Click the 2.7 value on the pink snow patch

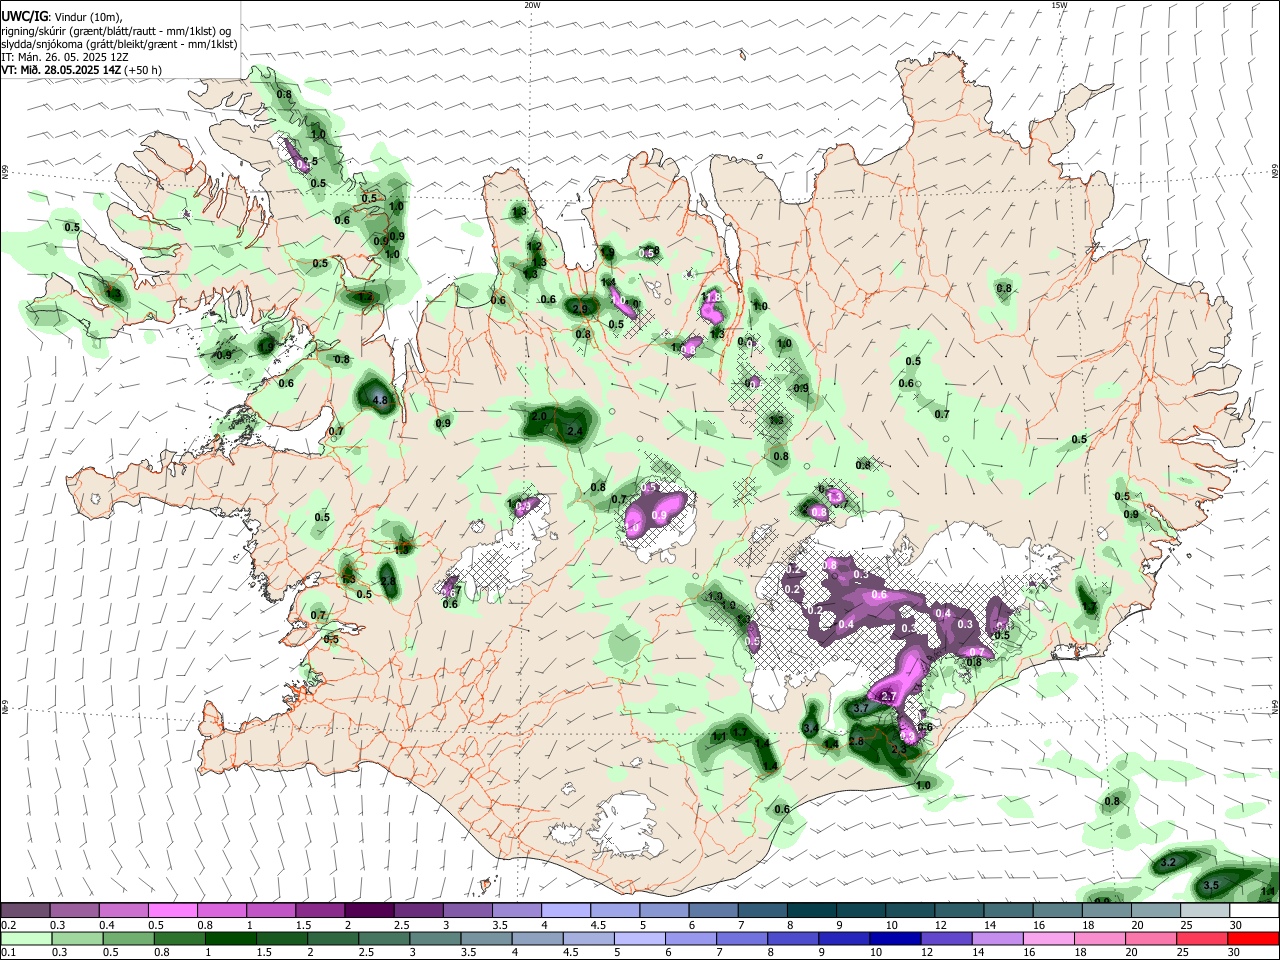(x=889, y=695)
